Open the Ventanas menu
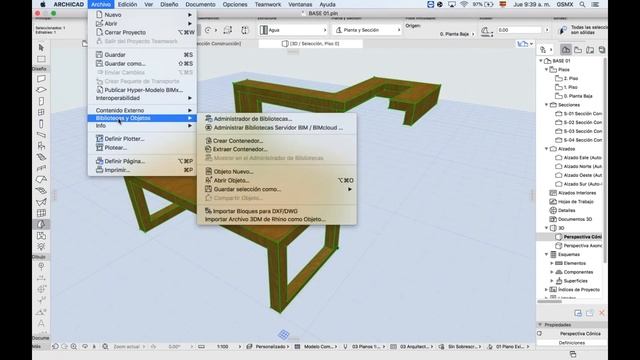Screen dimensions: 640x360 pos(300,4)
